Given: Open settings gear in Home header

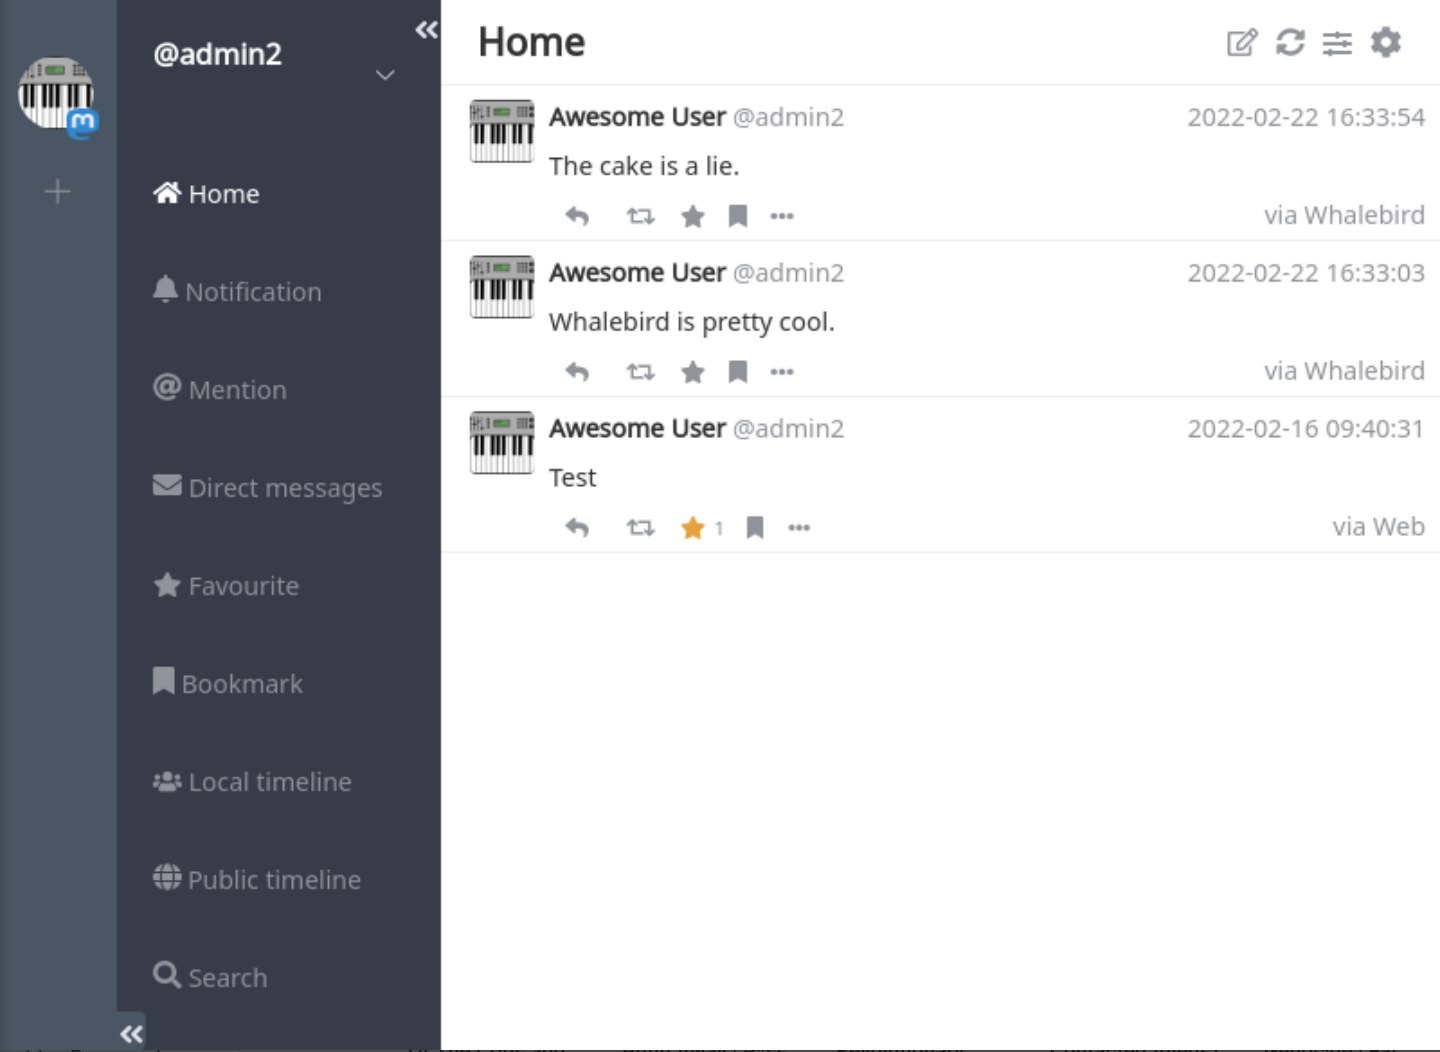Looking at the screenshot, I should pyautogui.click(x=1385, y=43).
